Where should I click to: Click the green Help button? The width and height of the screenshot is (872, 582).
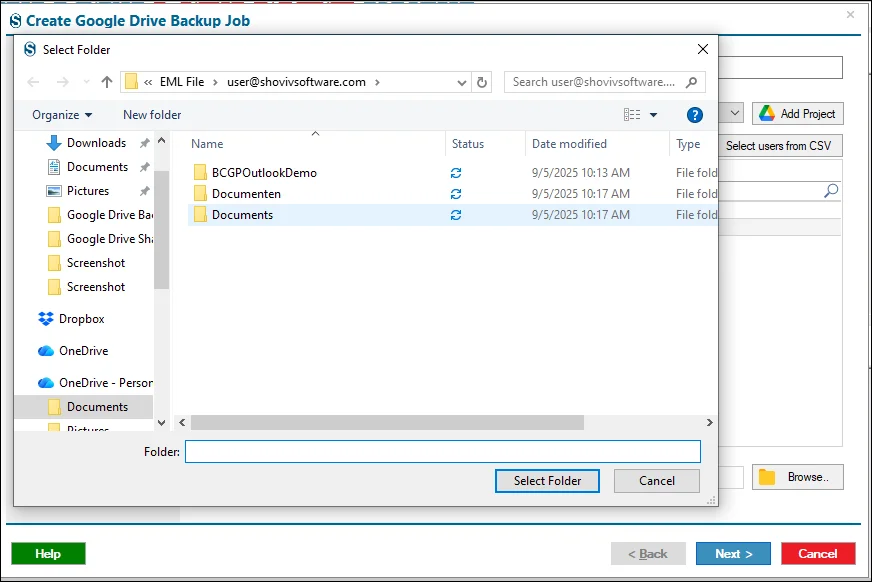click(x=48, y=554)
